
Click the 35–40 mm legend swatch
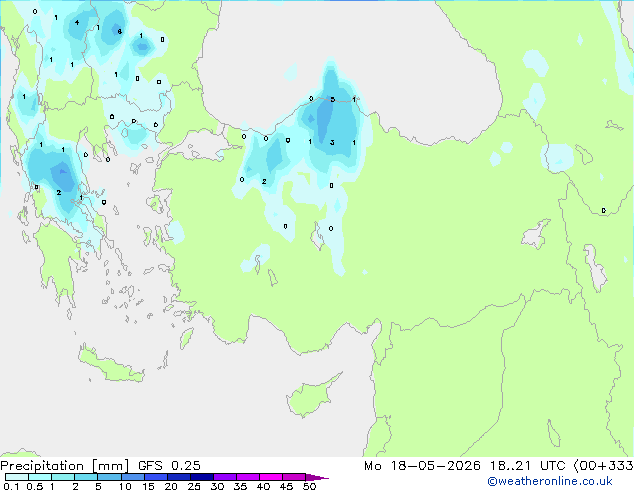click(247, 477)
